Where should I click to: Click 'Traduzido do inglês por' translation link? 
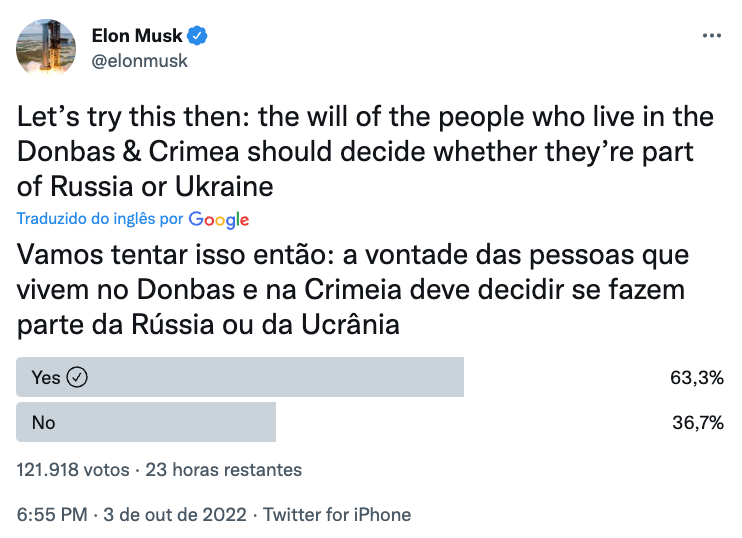coord(100,219)
